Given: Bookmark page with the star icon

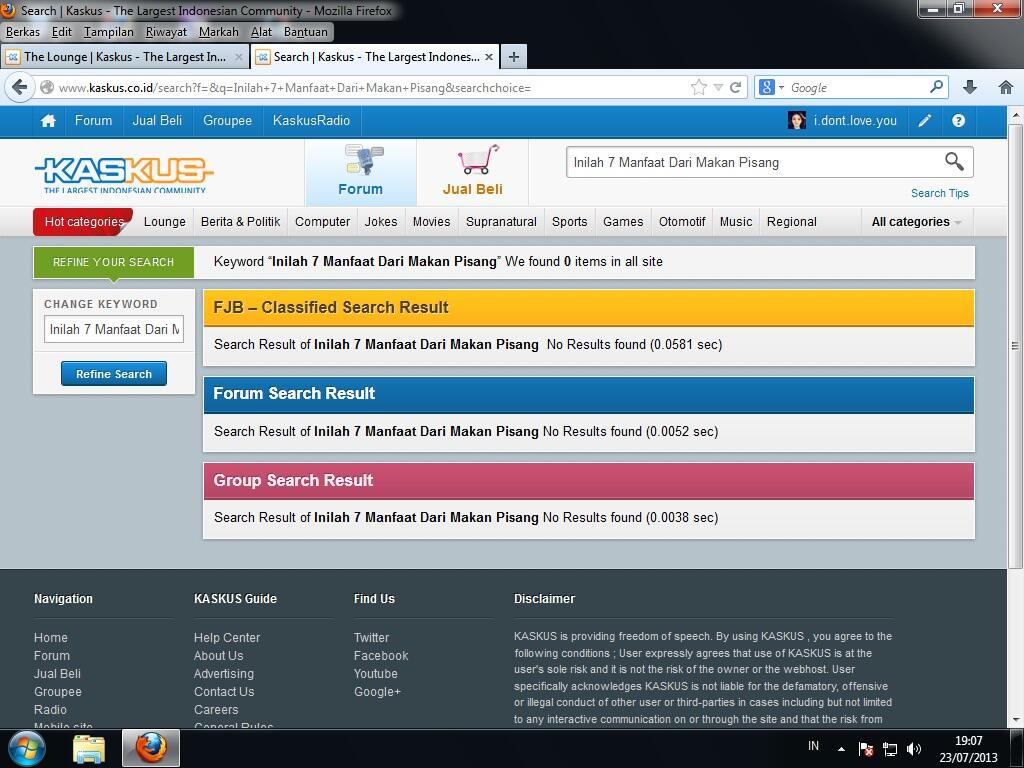Looking at the screenshot, I should click(699, 87).
